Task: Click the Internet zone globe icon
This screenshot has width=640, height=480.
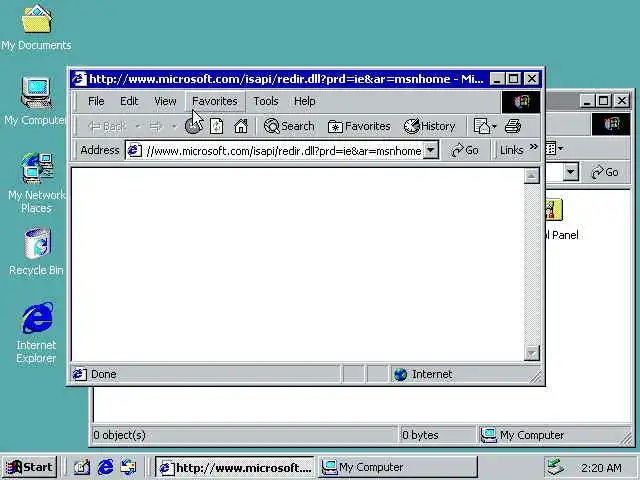Action: point(400,374)
